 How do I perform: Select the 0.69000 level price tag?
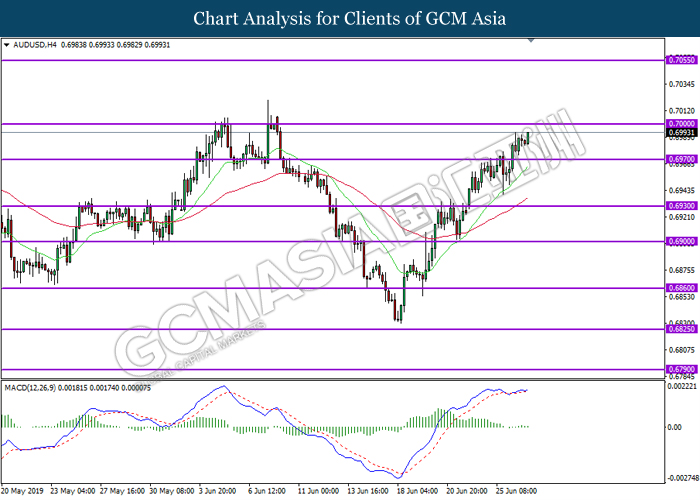point(681,241)
